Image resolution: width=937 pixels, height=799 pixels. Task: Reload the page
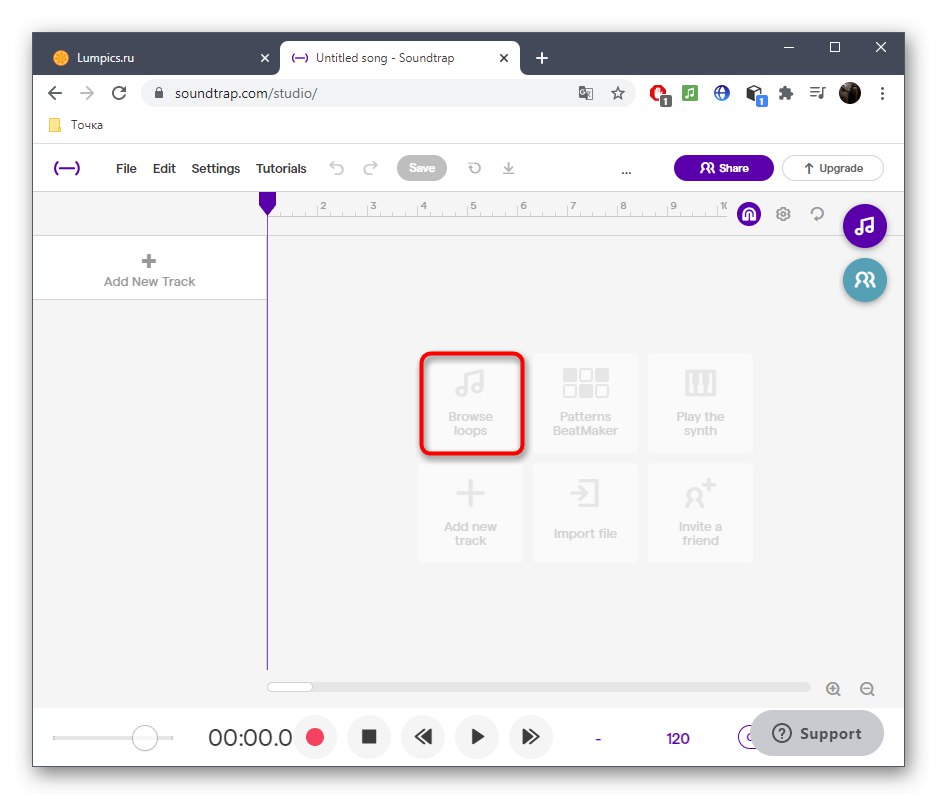(119, 93)
